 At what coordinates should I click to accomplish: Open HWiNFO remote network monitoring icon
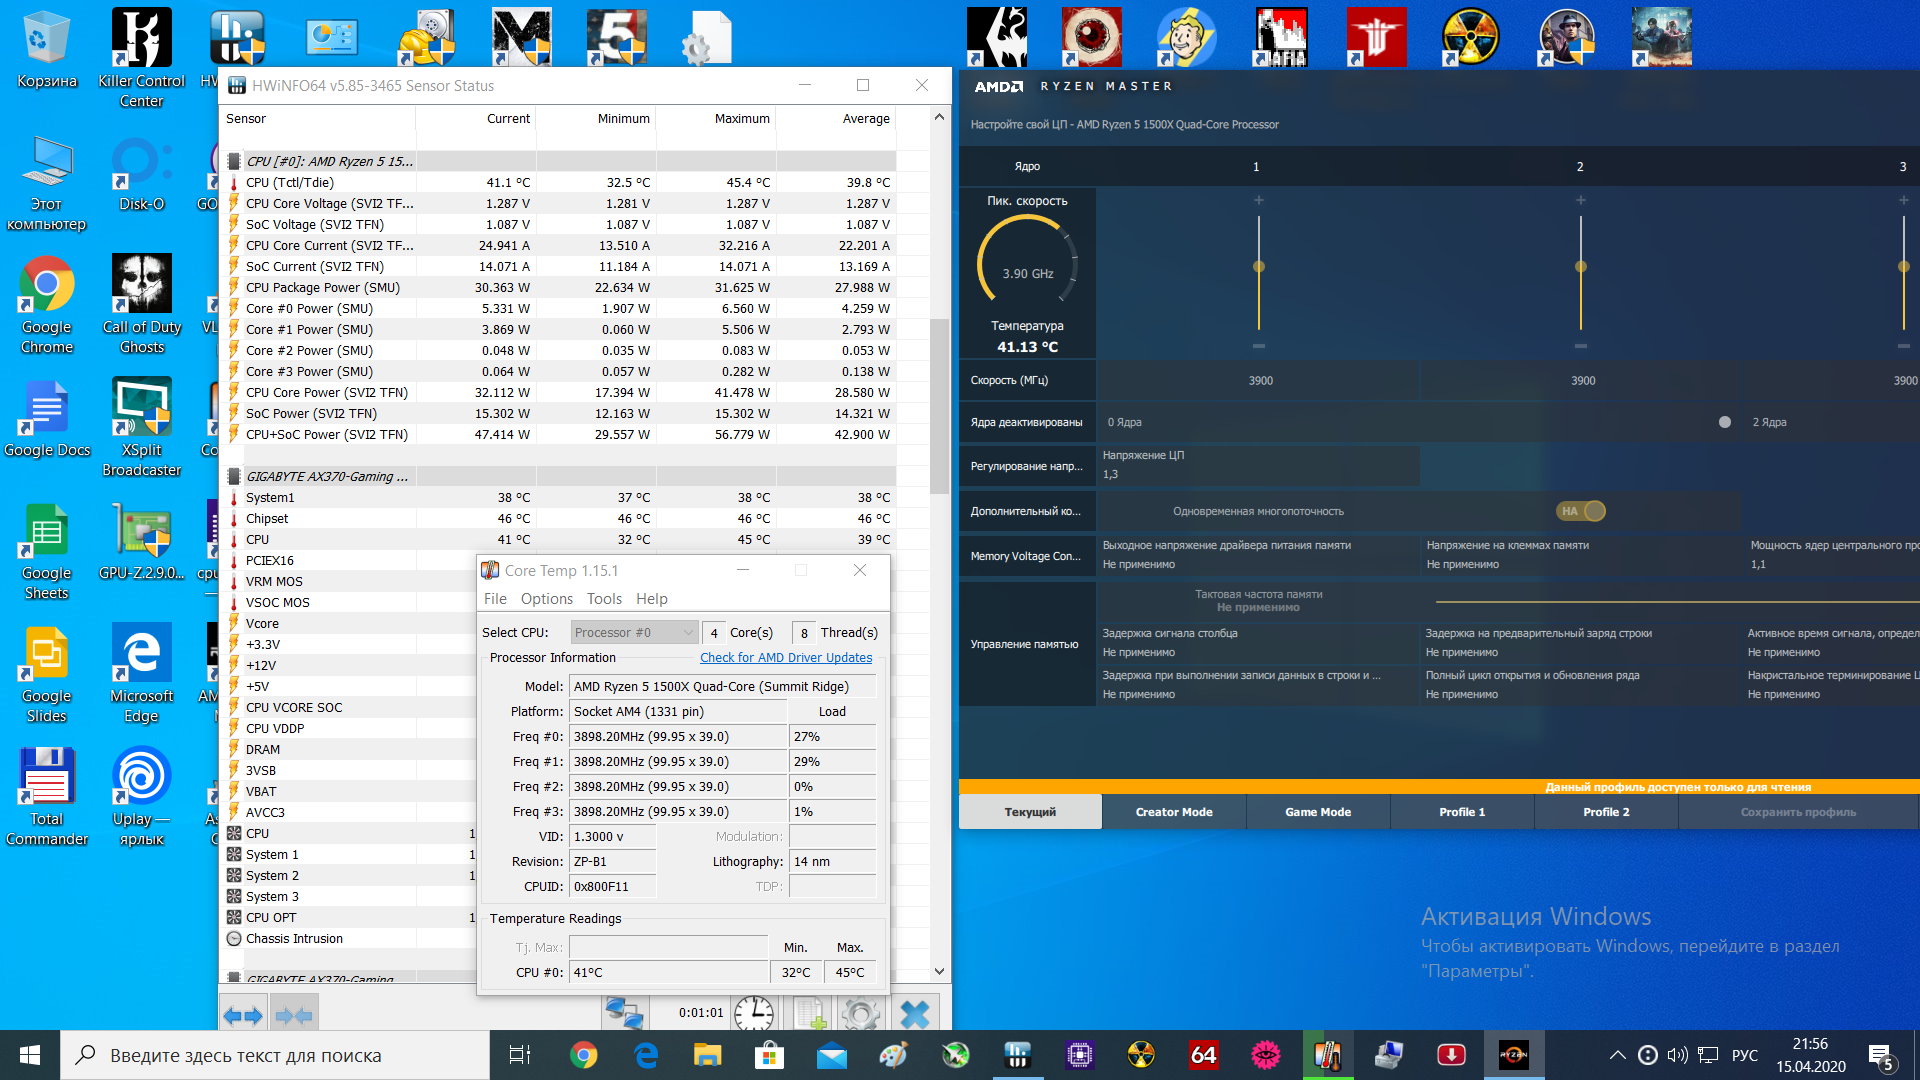(x=624, y=1013)
